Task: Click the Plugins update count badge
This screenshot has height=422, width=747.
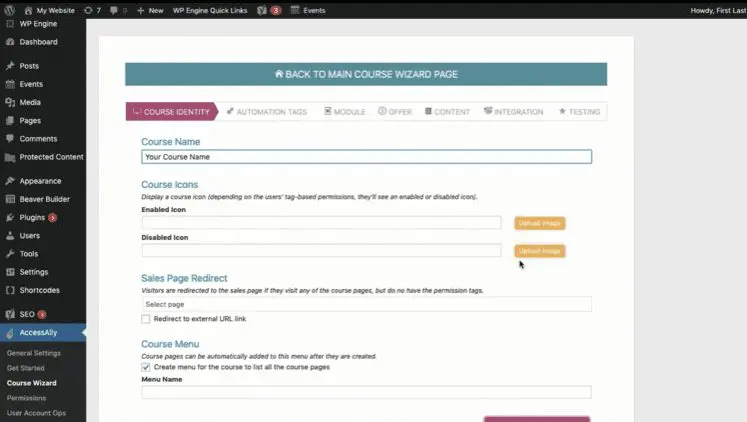Action: [52, 218]
